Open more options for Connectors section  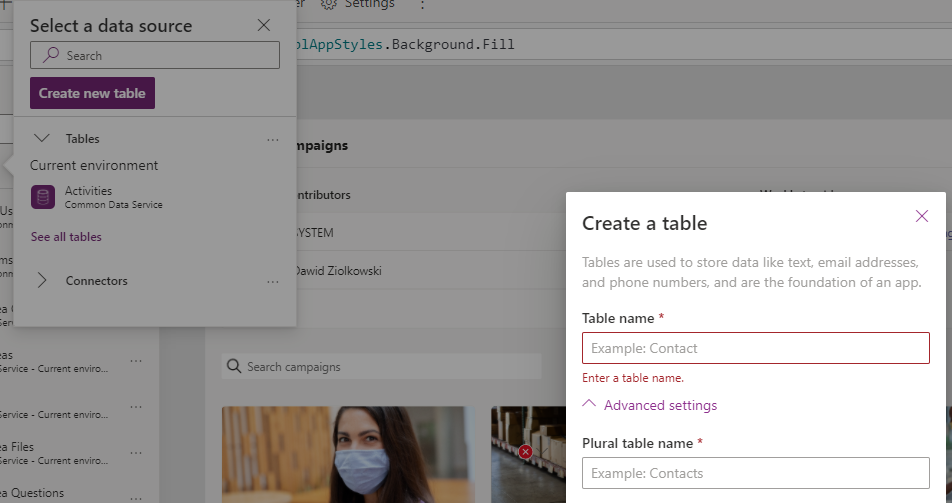click(273, 282)
